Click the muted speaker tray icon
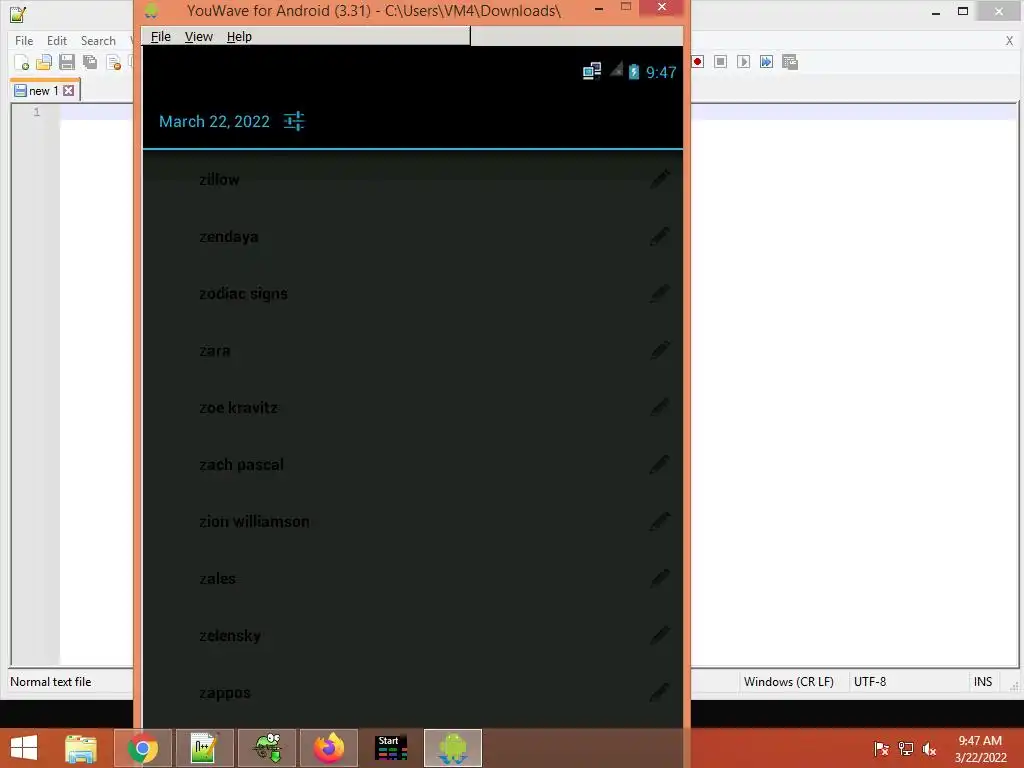 coord(929,748)
